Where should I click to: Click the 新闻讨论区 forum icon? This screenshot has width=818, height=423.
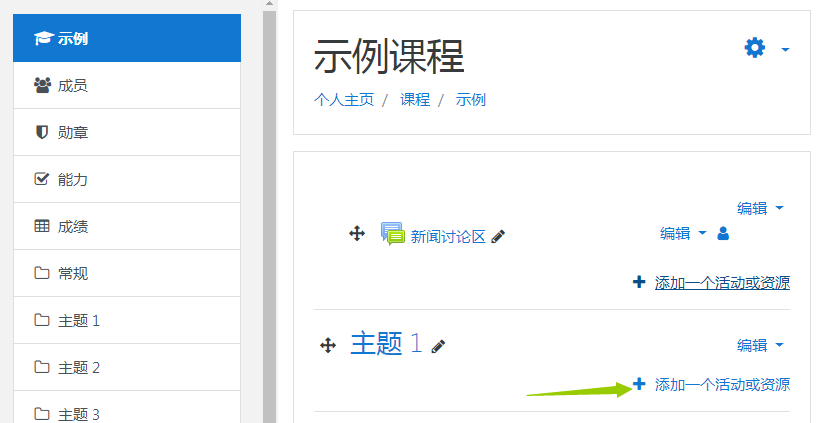(392, 234)
